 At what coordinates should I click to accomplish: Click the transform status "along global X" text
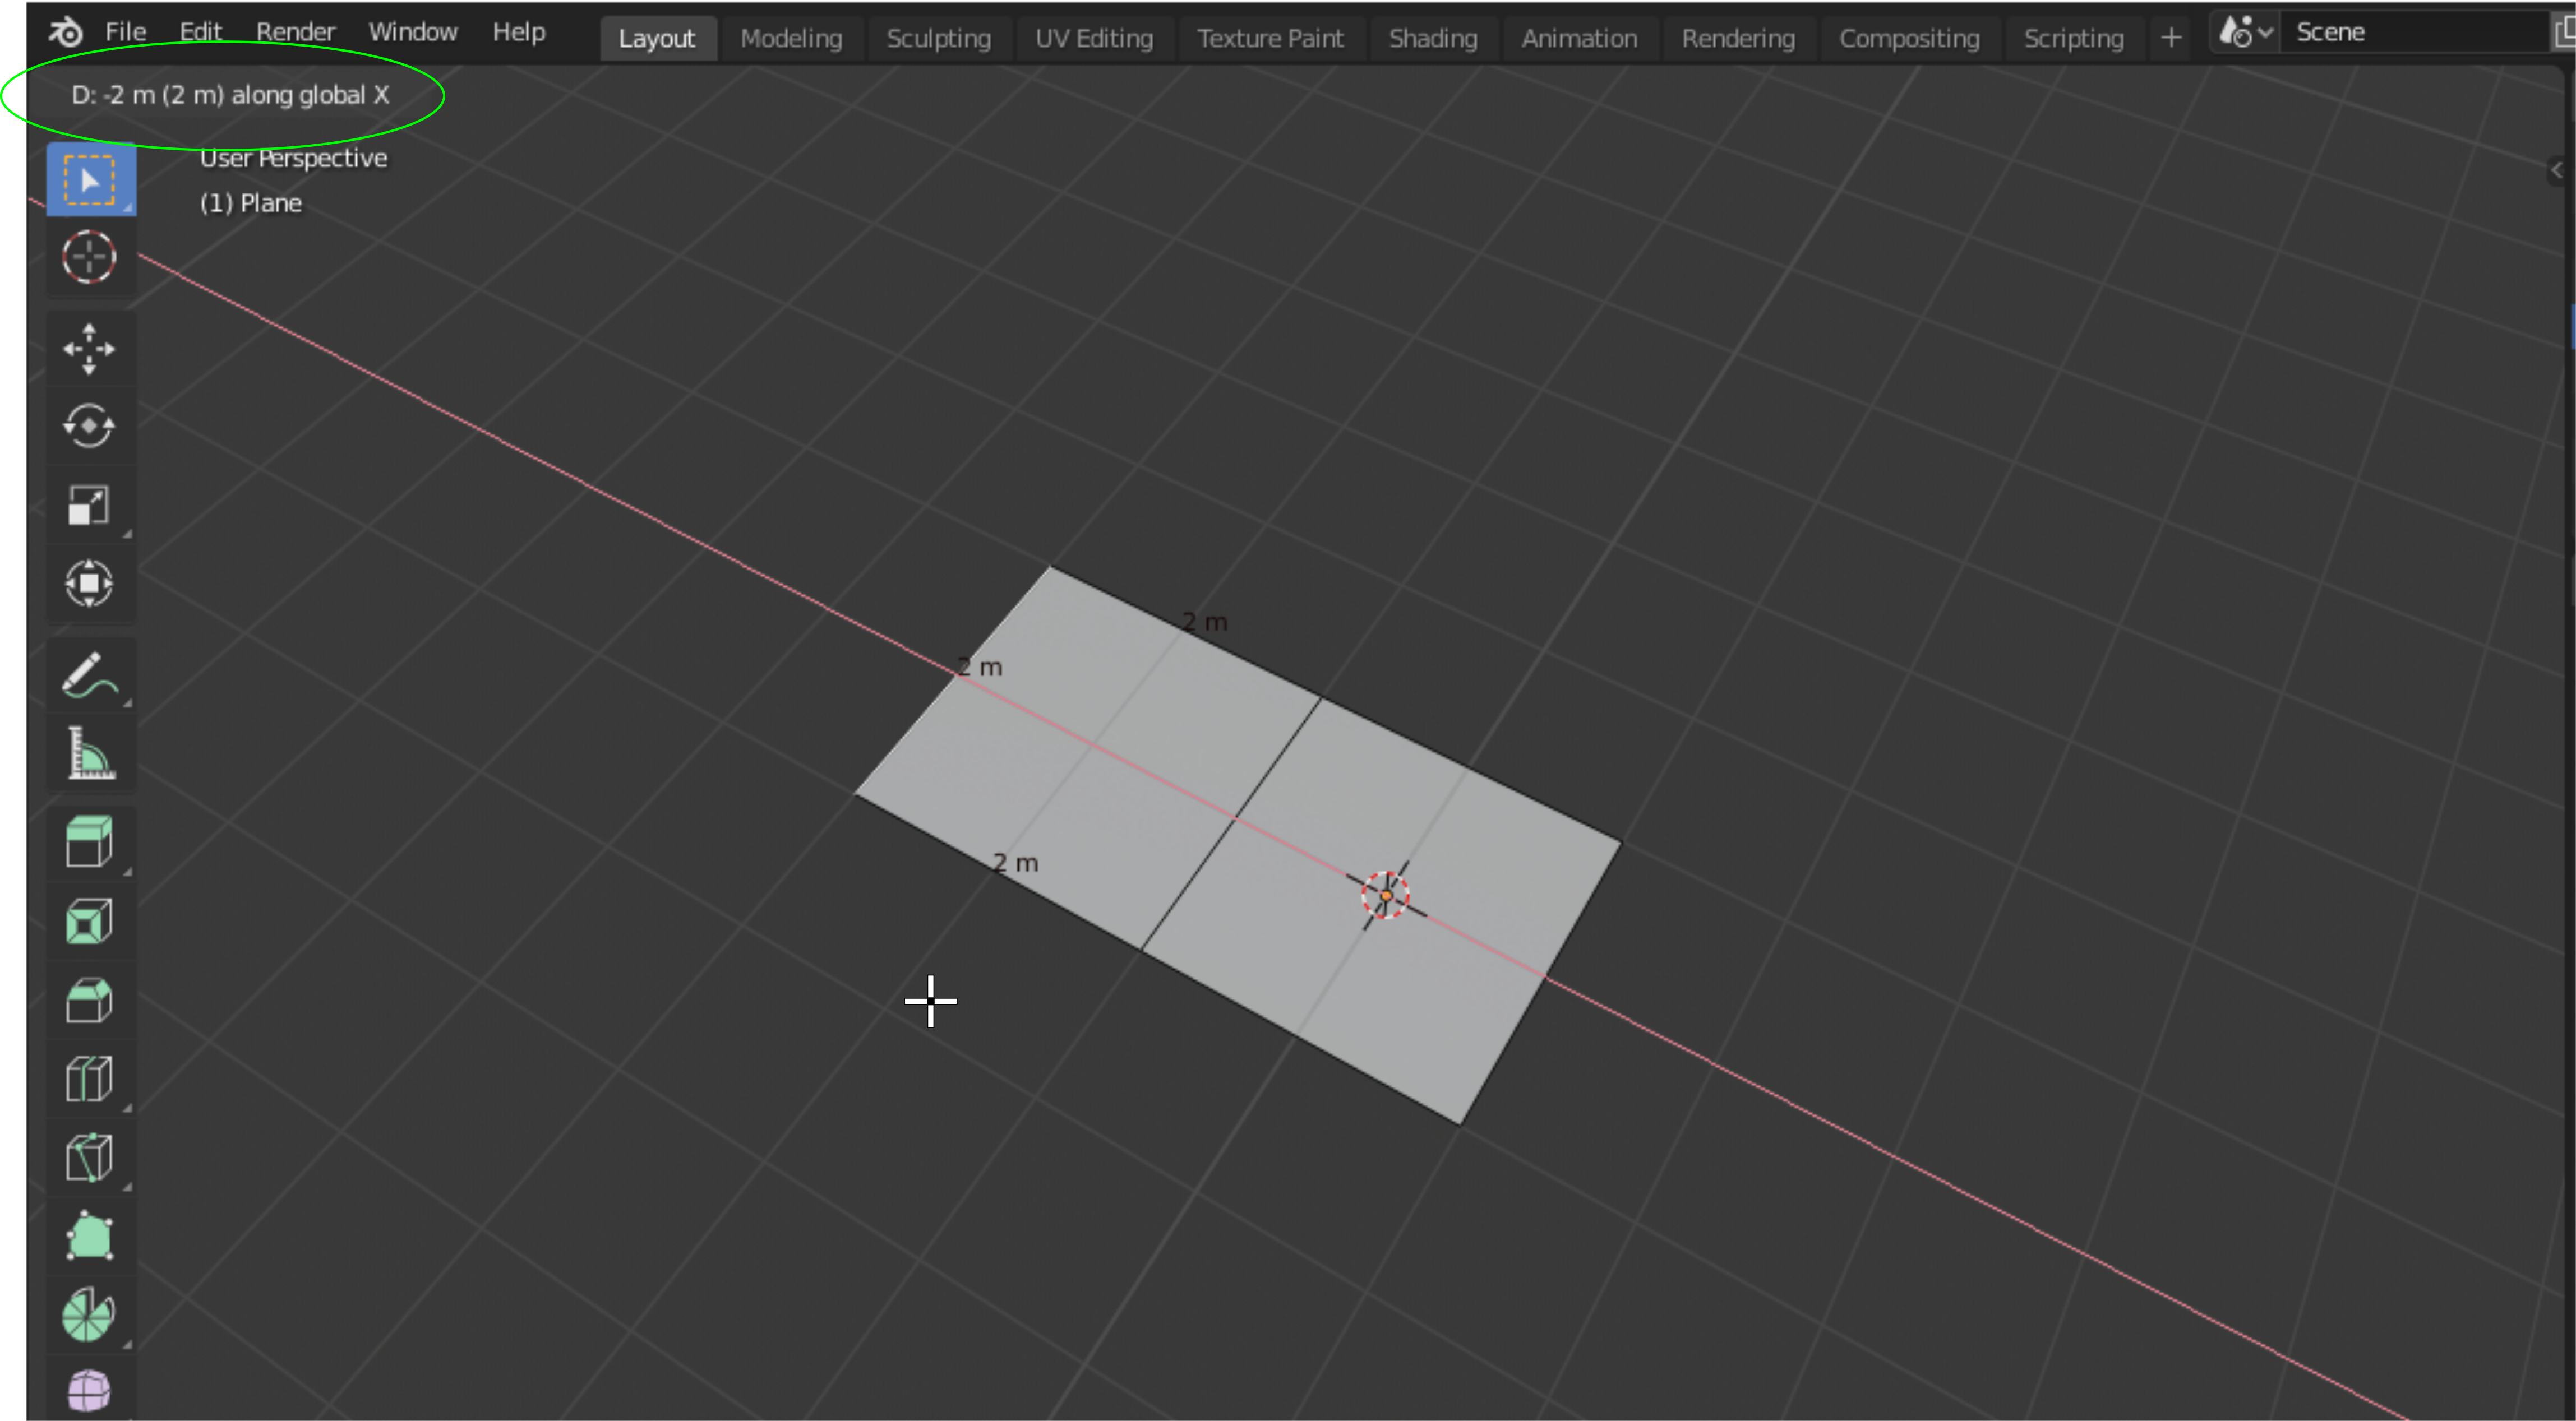coord(310,95)
